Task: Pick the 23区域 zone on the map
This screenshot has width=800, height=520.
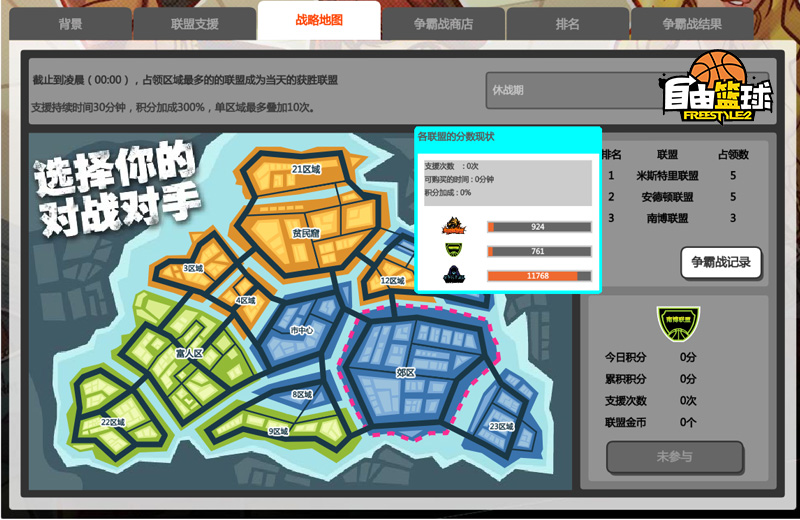Action: click(x=501, y=426)
